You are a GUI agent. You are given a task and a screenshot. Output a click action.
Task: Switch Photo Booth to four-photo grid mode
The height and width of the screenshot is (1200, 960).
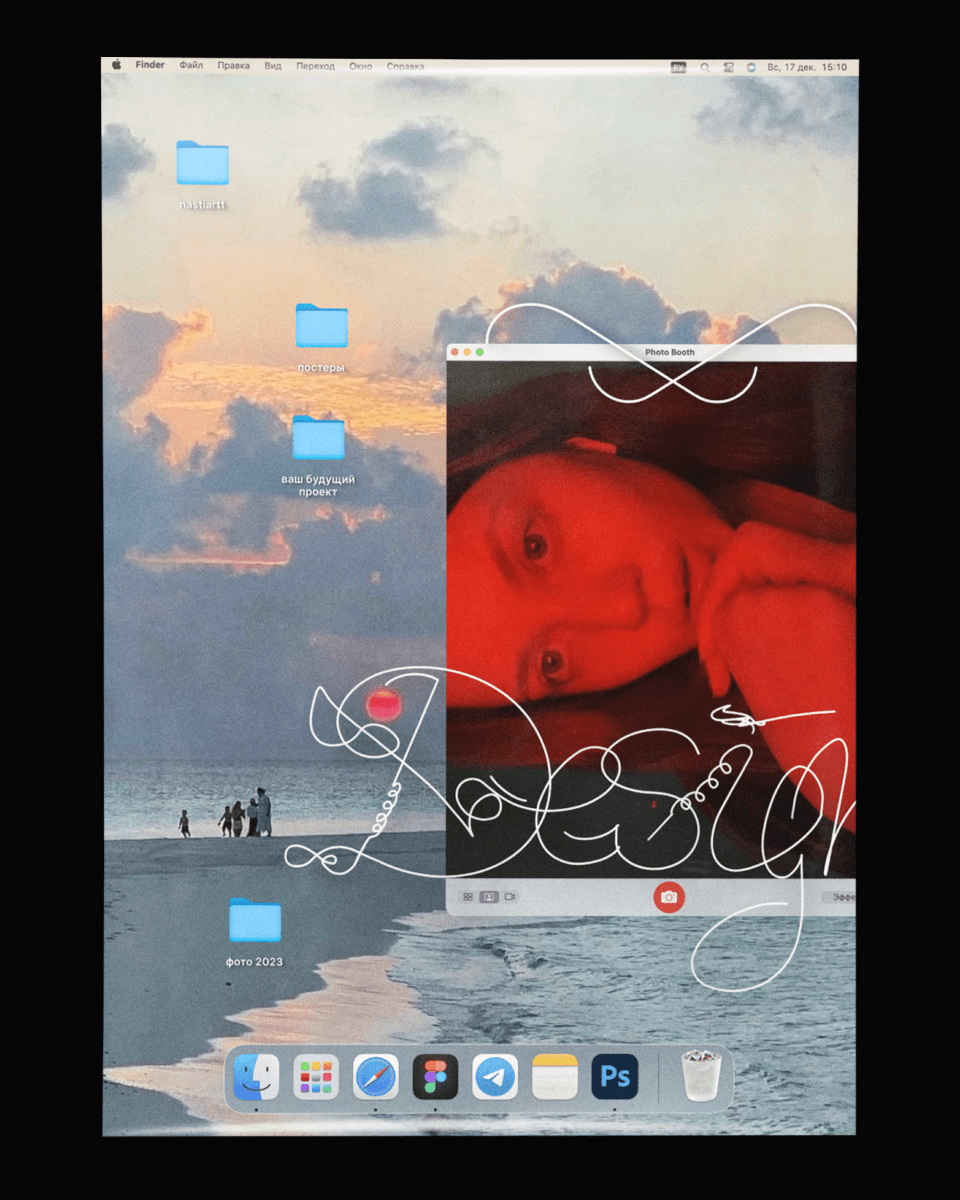pyautogui.click(x=467, y=897)
